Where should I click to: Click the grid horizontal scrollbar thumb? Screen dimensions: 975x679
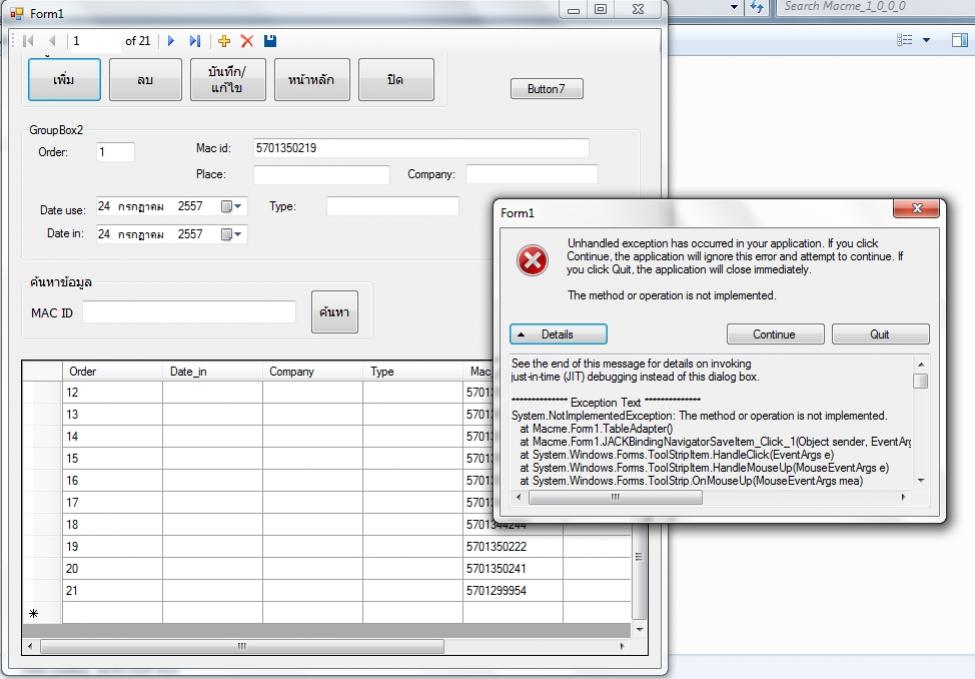point(243,646)
